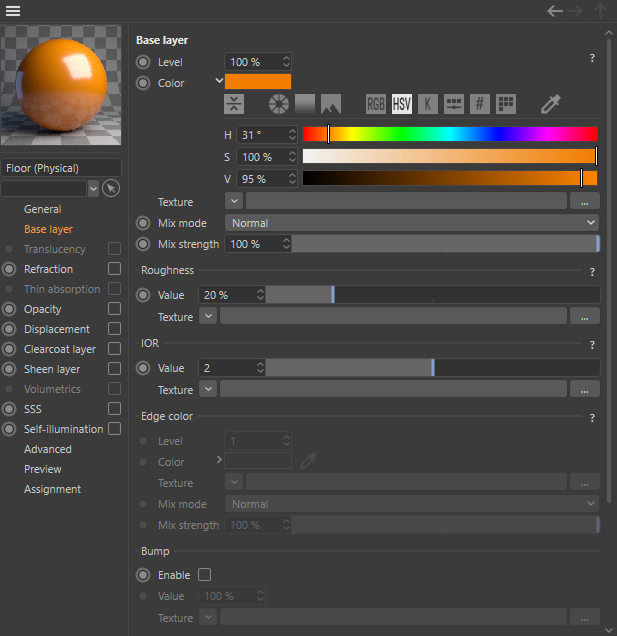Click the Base layer Texture browse button
The image size is (617, 636).
(584, 202)
